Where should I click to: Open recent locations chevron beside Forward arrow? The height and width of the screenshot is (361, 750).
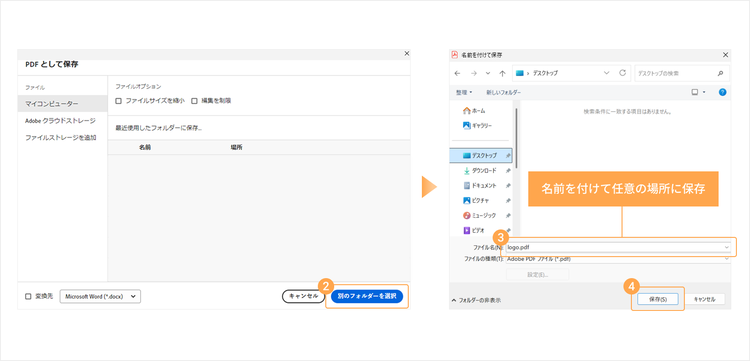[x=488, y=73]
